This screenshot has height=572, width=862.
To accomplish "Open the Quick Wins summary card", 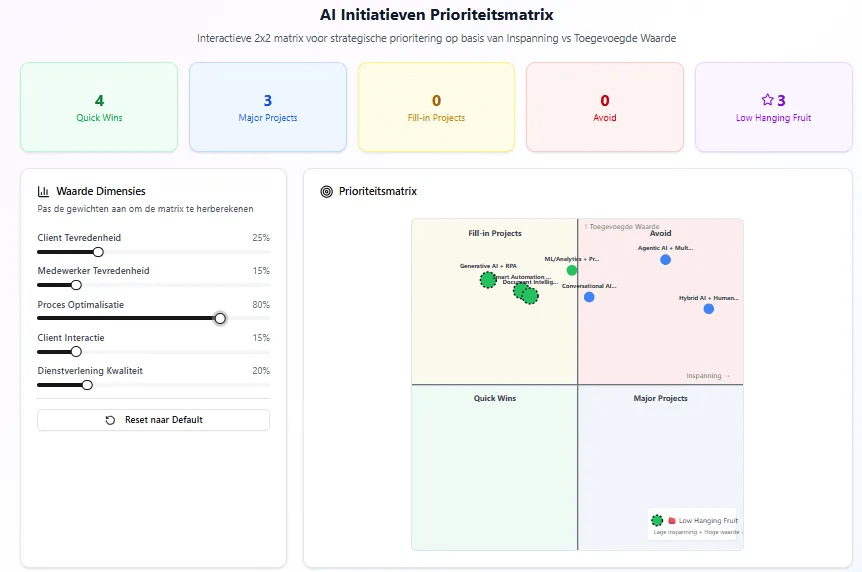I will [99, 107].
